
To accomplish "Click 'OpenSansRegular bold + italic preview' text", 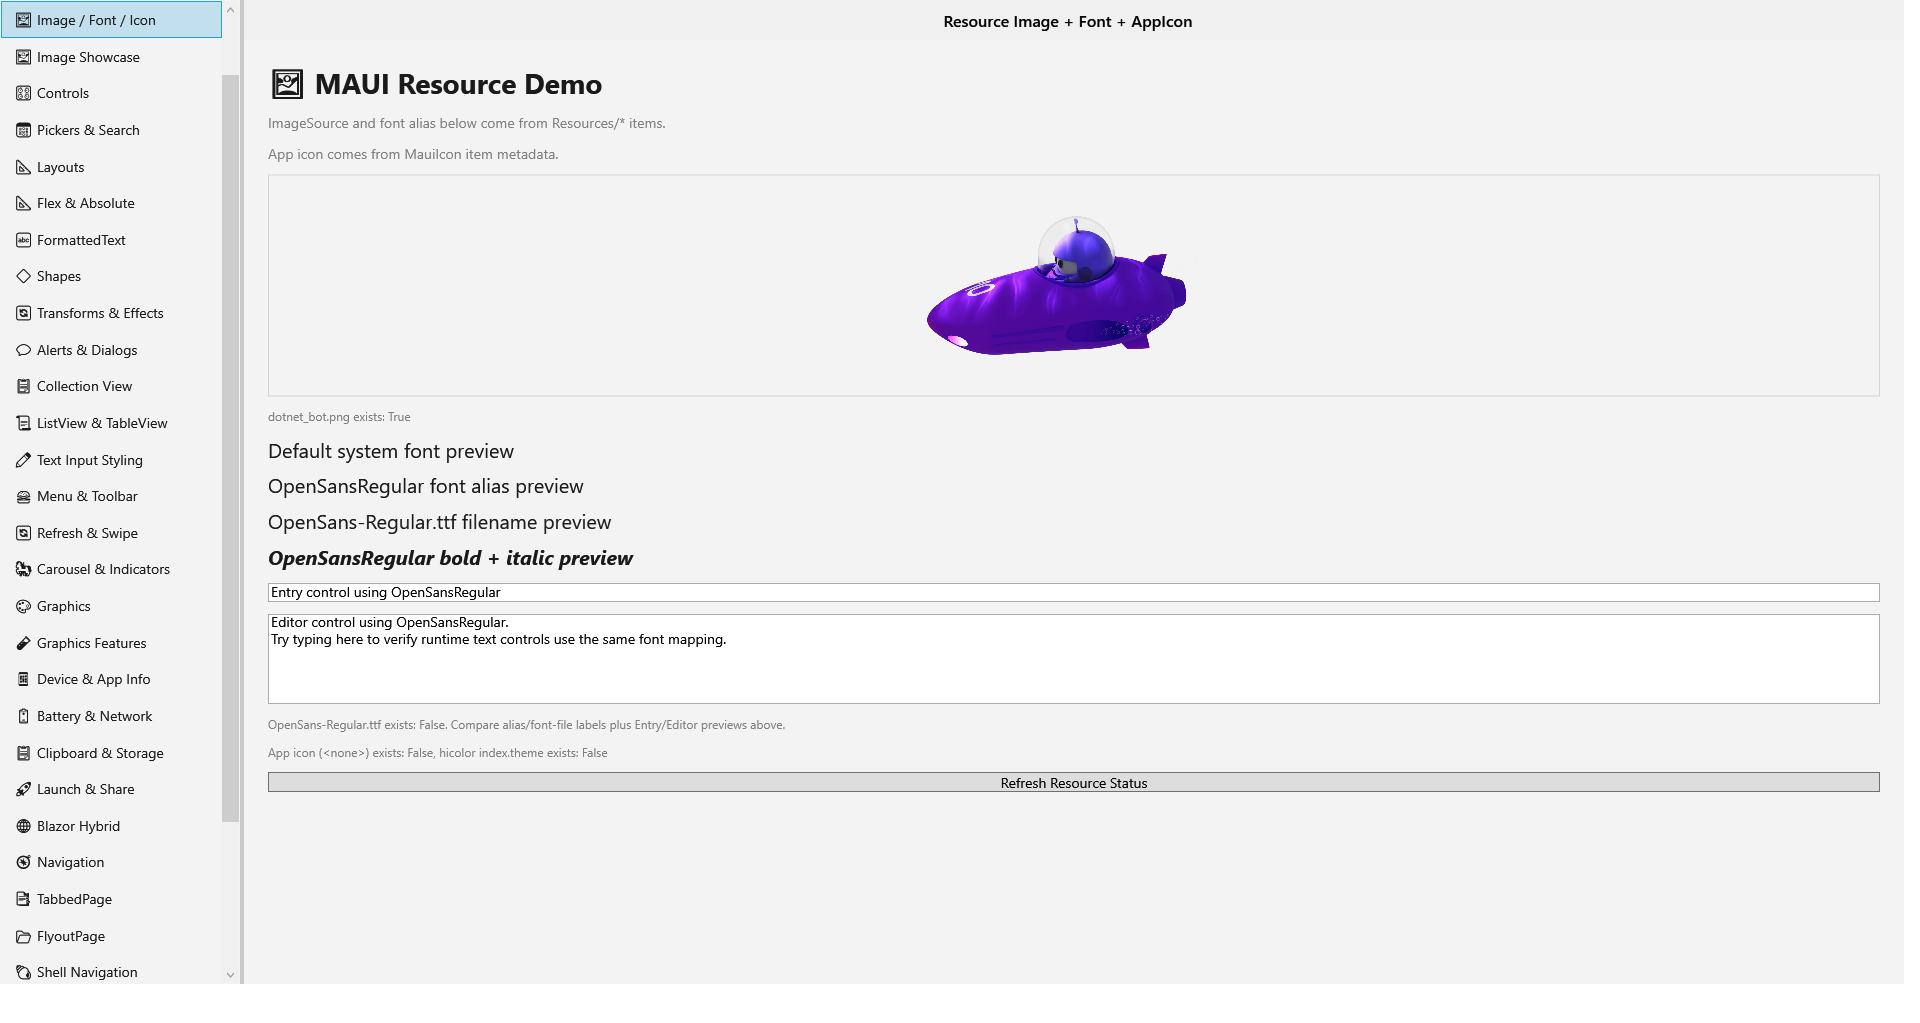I will (450, 558).
